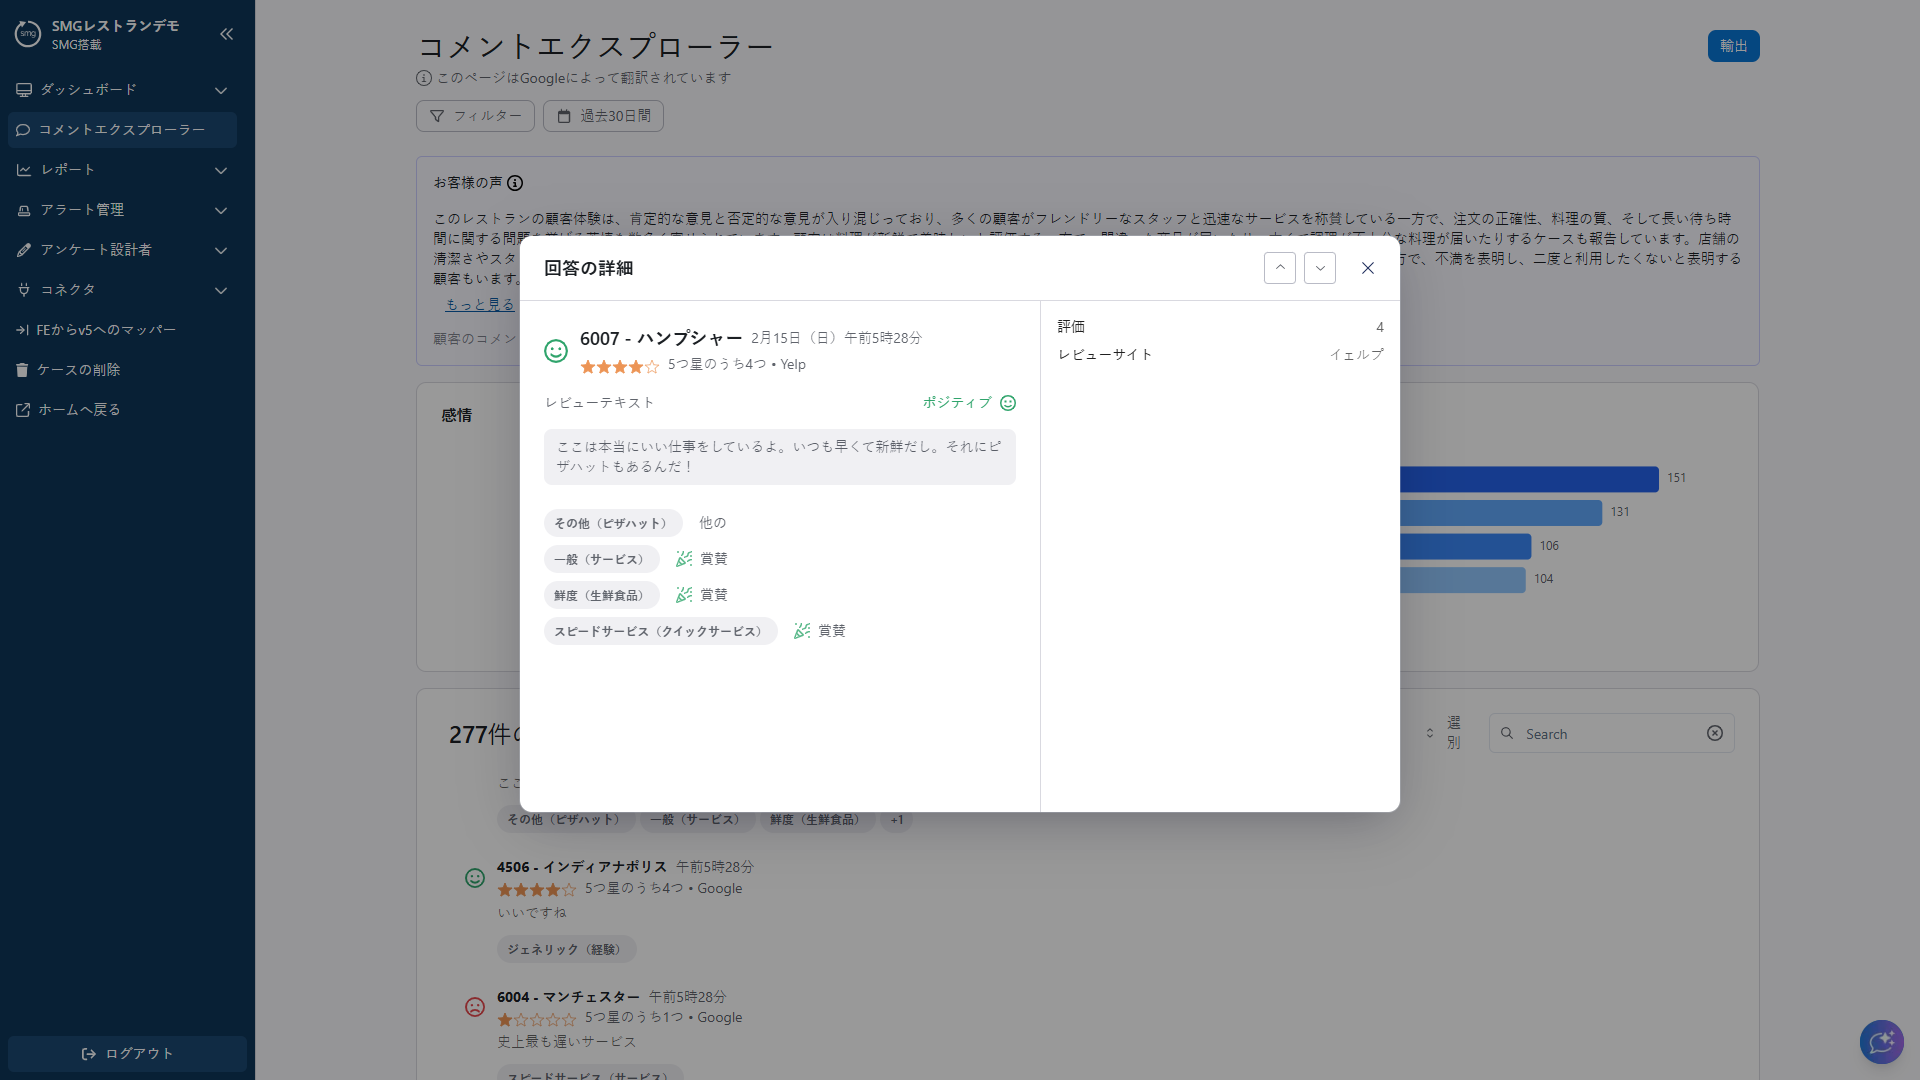Close the 回答の詳細 dialog
Image resolution: width=1920 pixels, height=1080 pixels.
click(1367, 268)
